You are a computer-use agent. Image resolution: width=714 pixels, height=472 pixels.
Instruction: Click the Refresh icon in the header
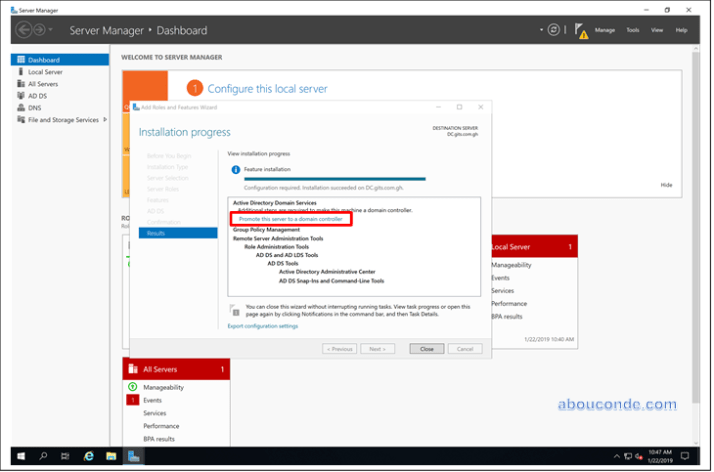(554, 30)
